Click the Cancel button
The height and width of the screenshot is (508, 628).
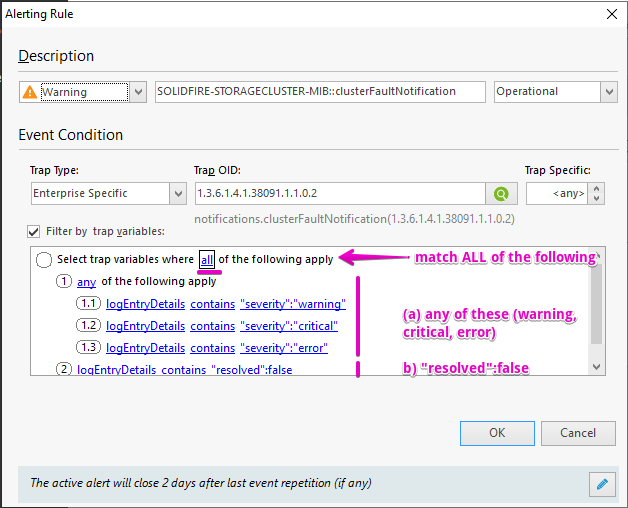tap(578, 433)
